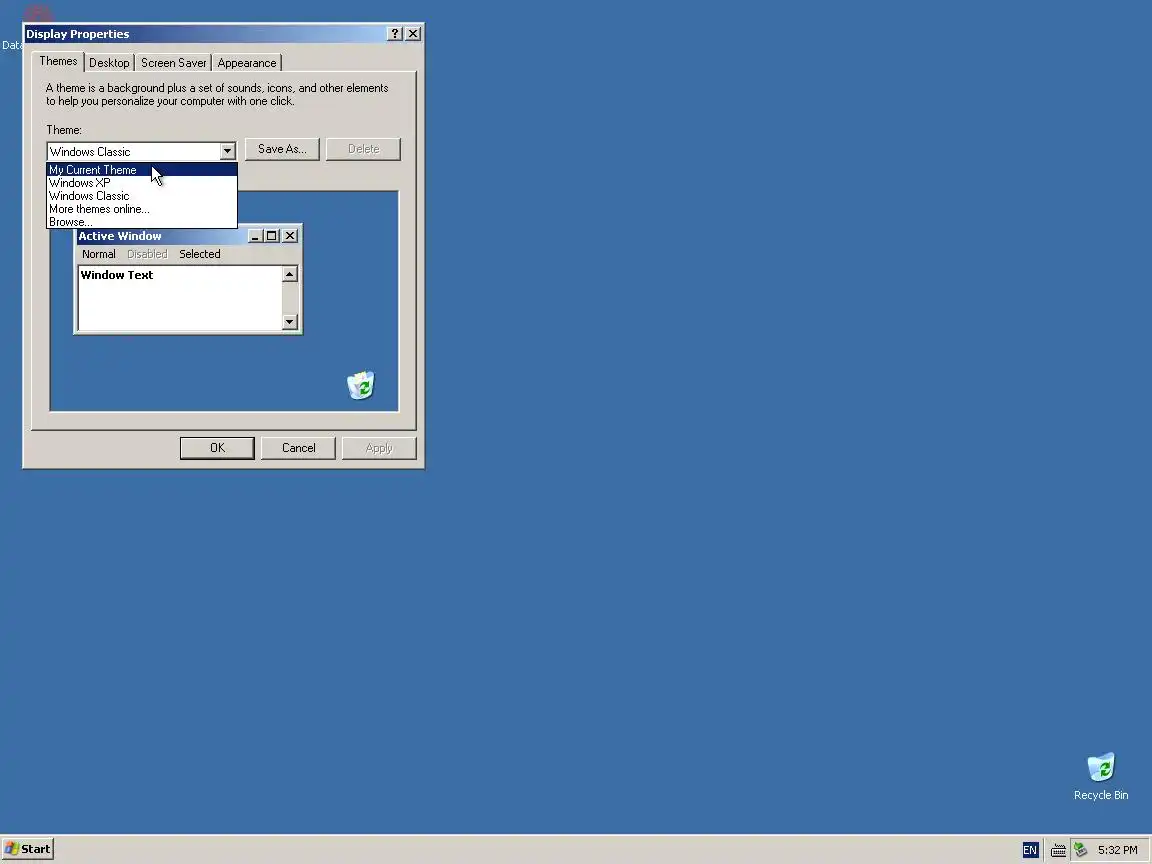Switch to the Desktop tab

(x=109, y=63)
